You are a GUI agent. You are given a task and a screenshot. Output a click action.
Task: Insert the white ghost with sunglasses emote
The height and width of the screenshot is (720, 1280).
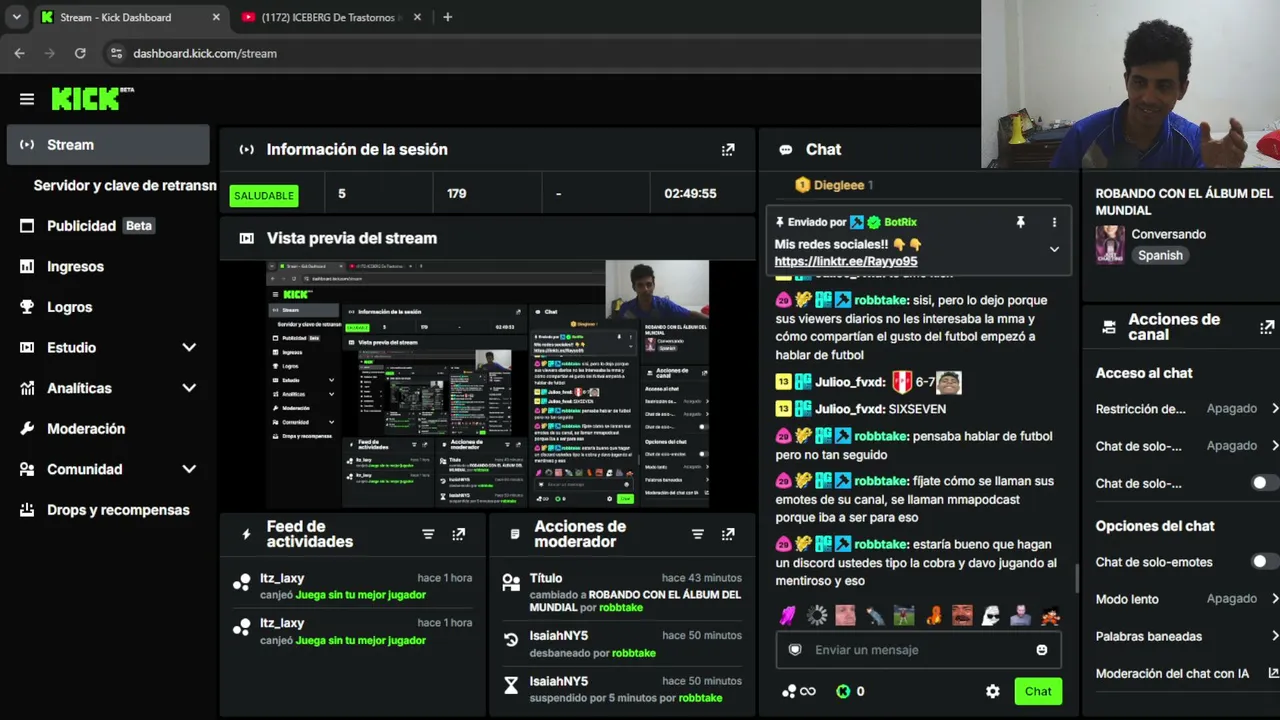991,616
